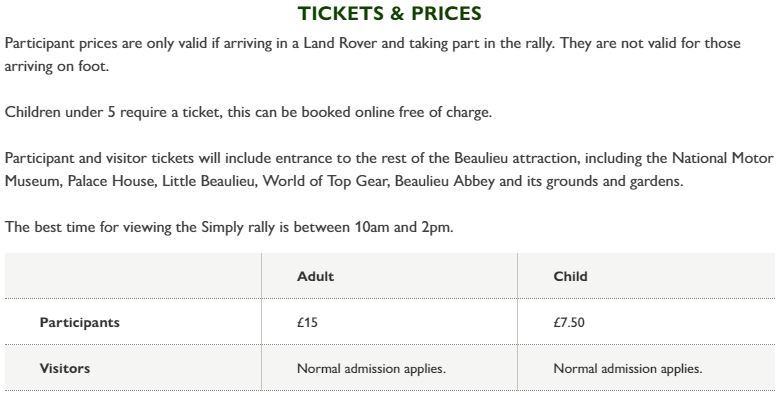779x395 pixels.
Task: Click adult visitors Normal admission applies cell
Action: pos(371,369)
